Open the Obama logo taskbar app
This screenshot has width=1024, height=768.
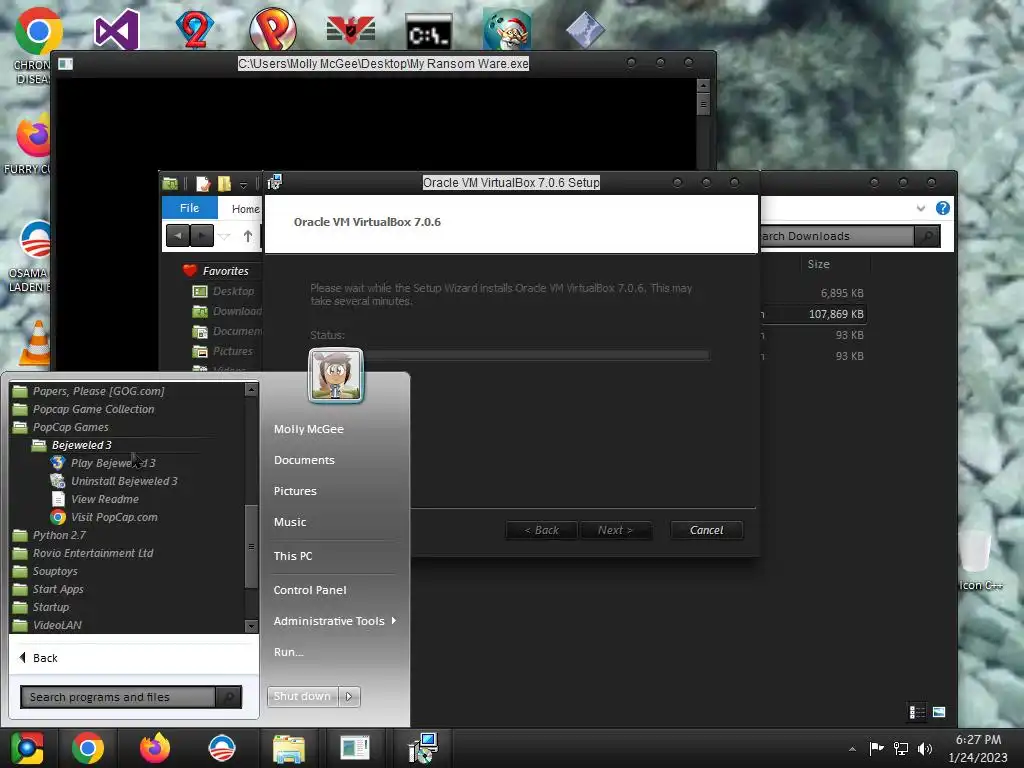coord(221,748)
